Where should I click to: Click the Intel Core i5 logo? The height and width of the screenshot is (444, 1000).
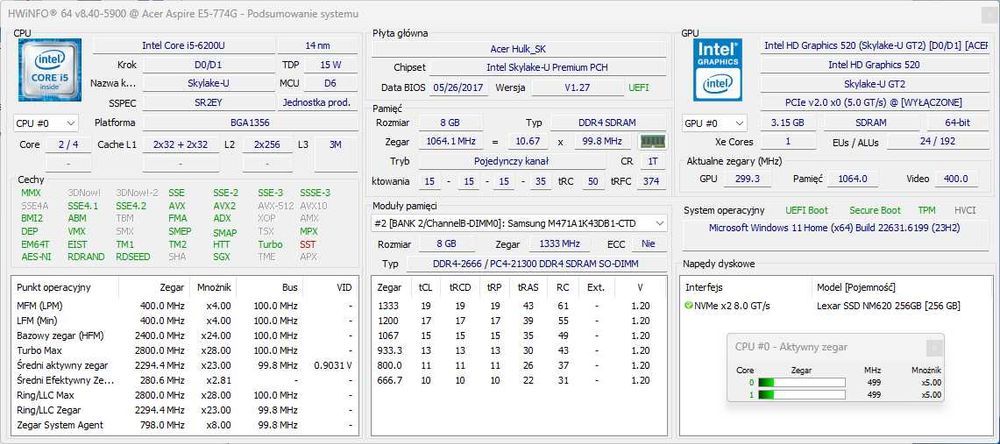tap(50, 70)
